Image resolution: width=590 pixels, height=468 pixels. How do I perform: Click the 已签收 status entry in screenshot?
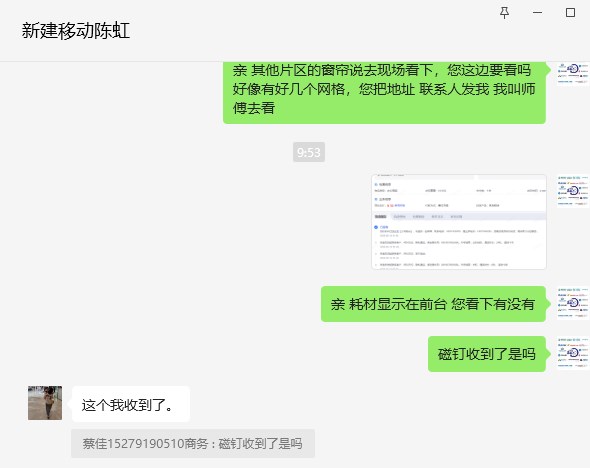pyautogui.click(x=384, y=227)
